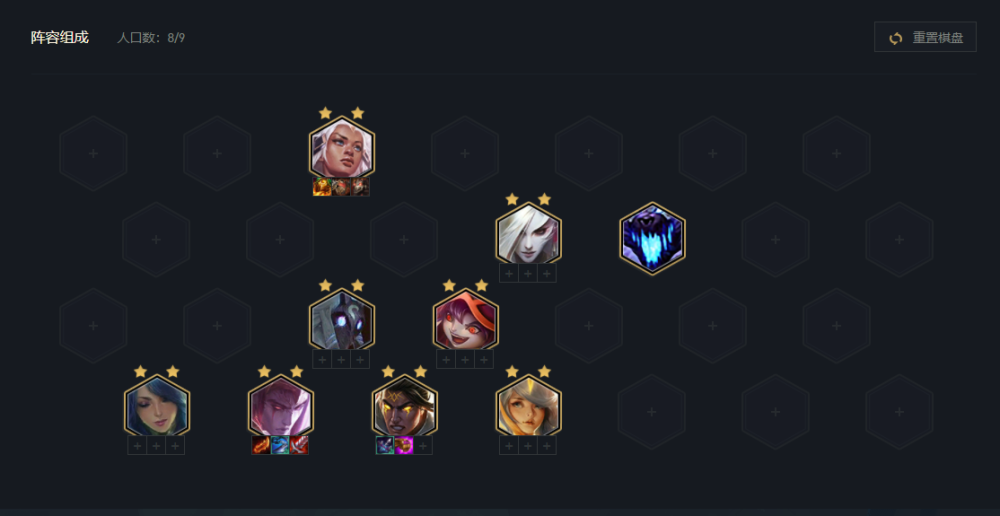This screenshot has width=1000, height=516.
Task: Click the blonde champion in the bottom row
Action: pos(529,408)
